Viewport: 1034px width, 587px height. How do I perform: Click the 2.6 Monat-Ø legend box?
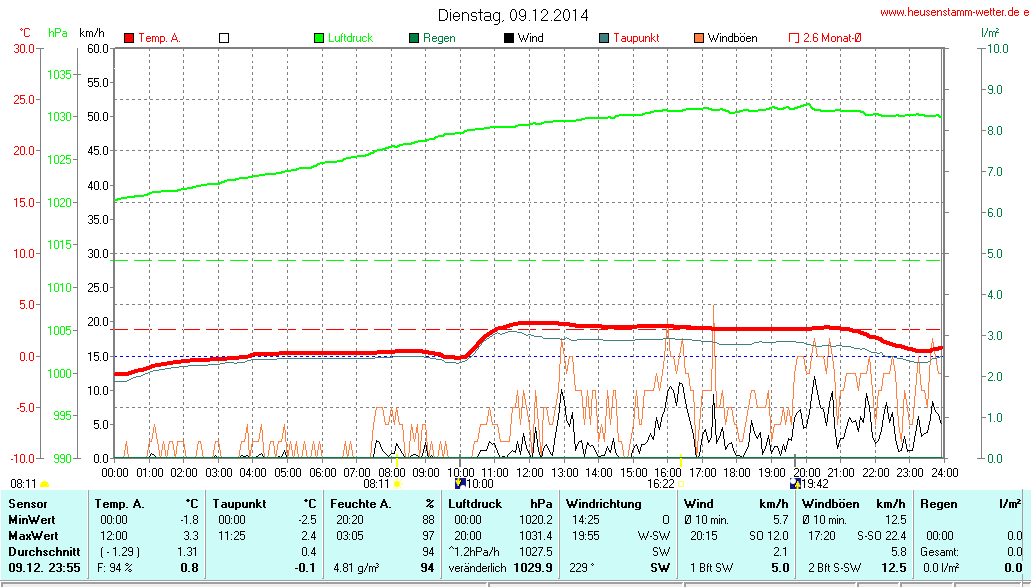[794, 38]
